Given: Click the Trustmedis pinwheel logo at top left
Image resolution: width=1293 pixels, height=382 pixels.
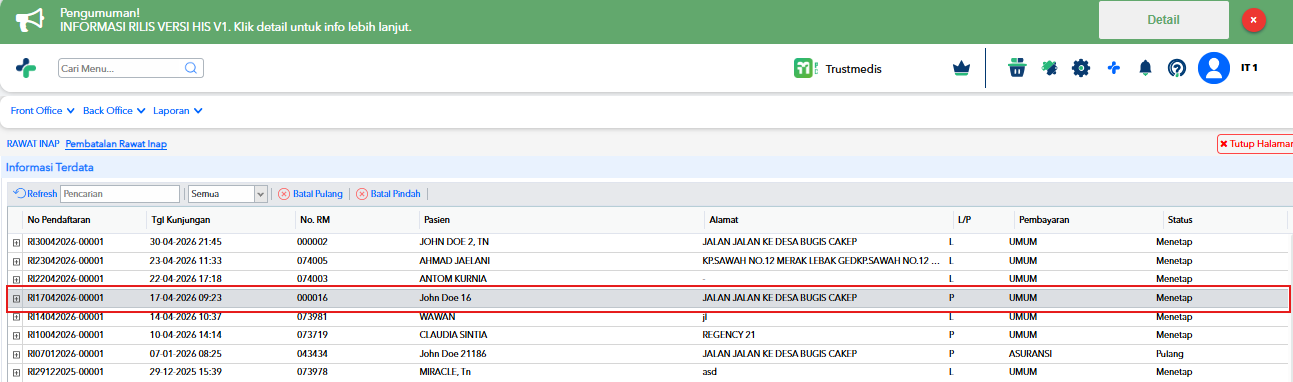Looking at the screenshot, I should [26, 68].
